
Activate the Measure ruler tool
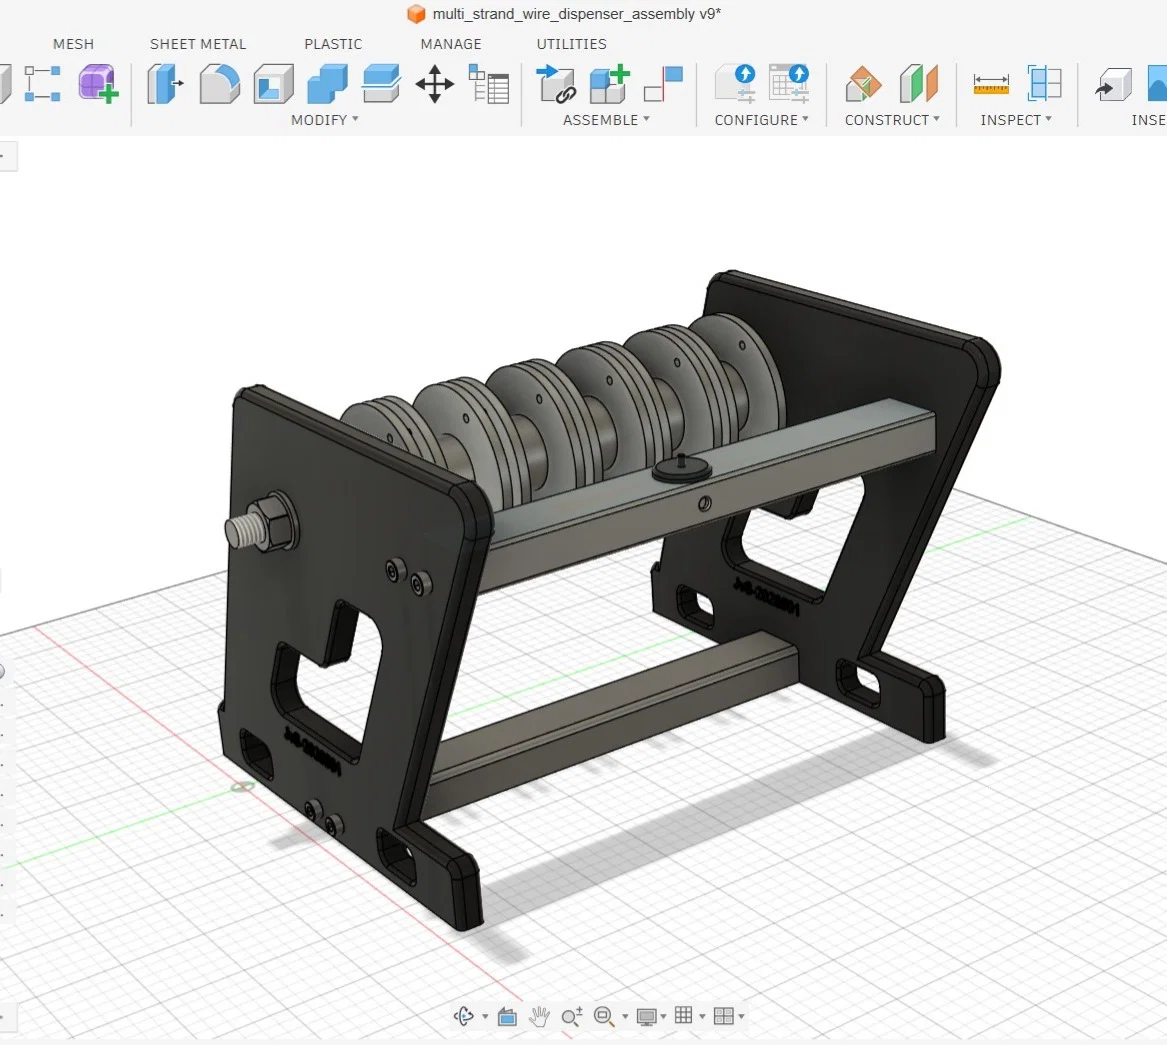point(991,84)
